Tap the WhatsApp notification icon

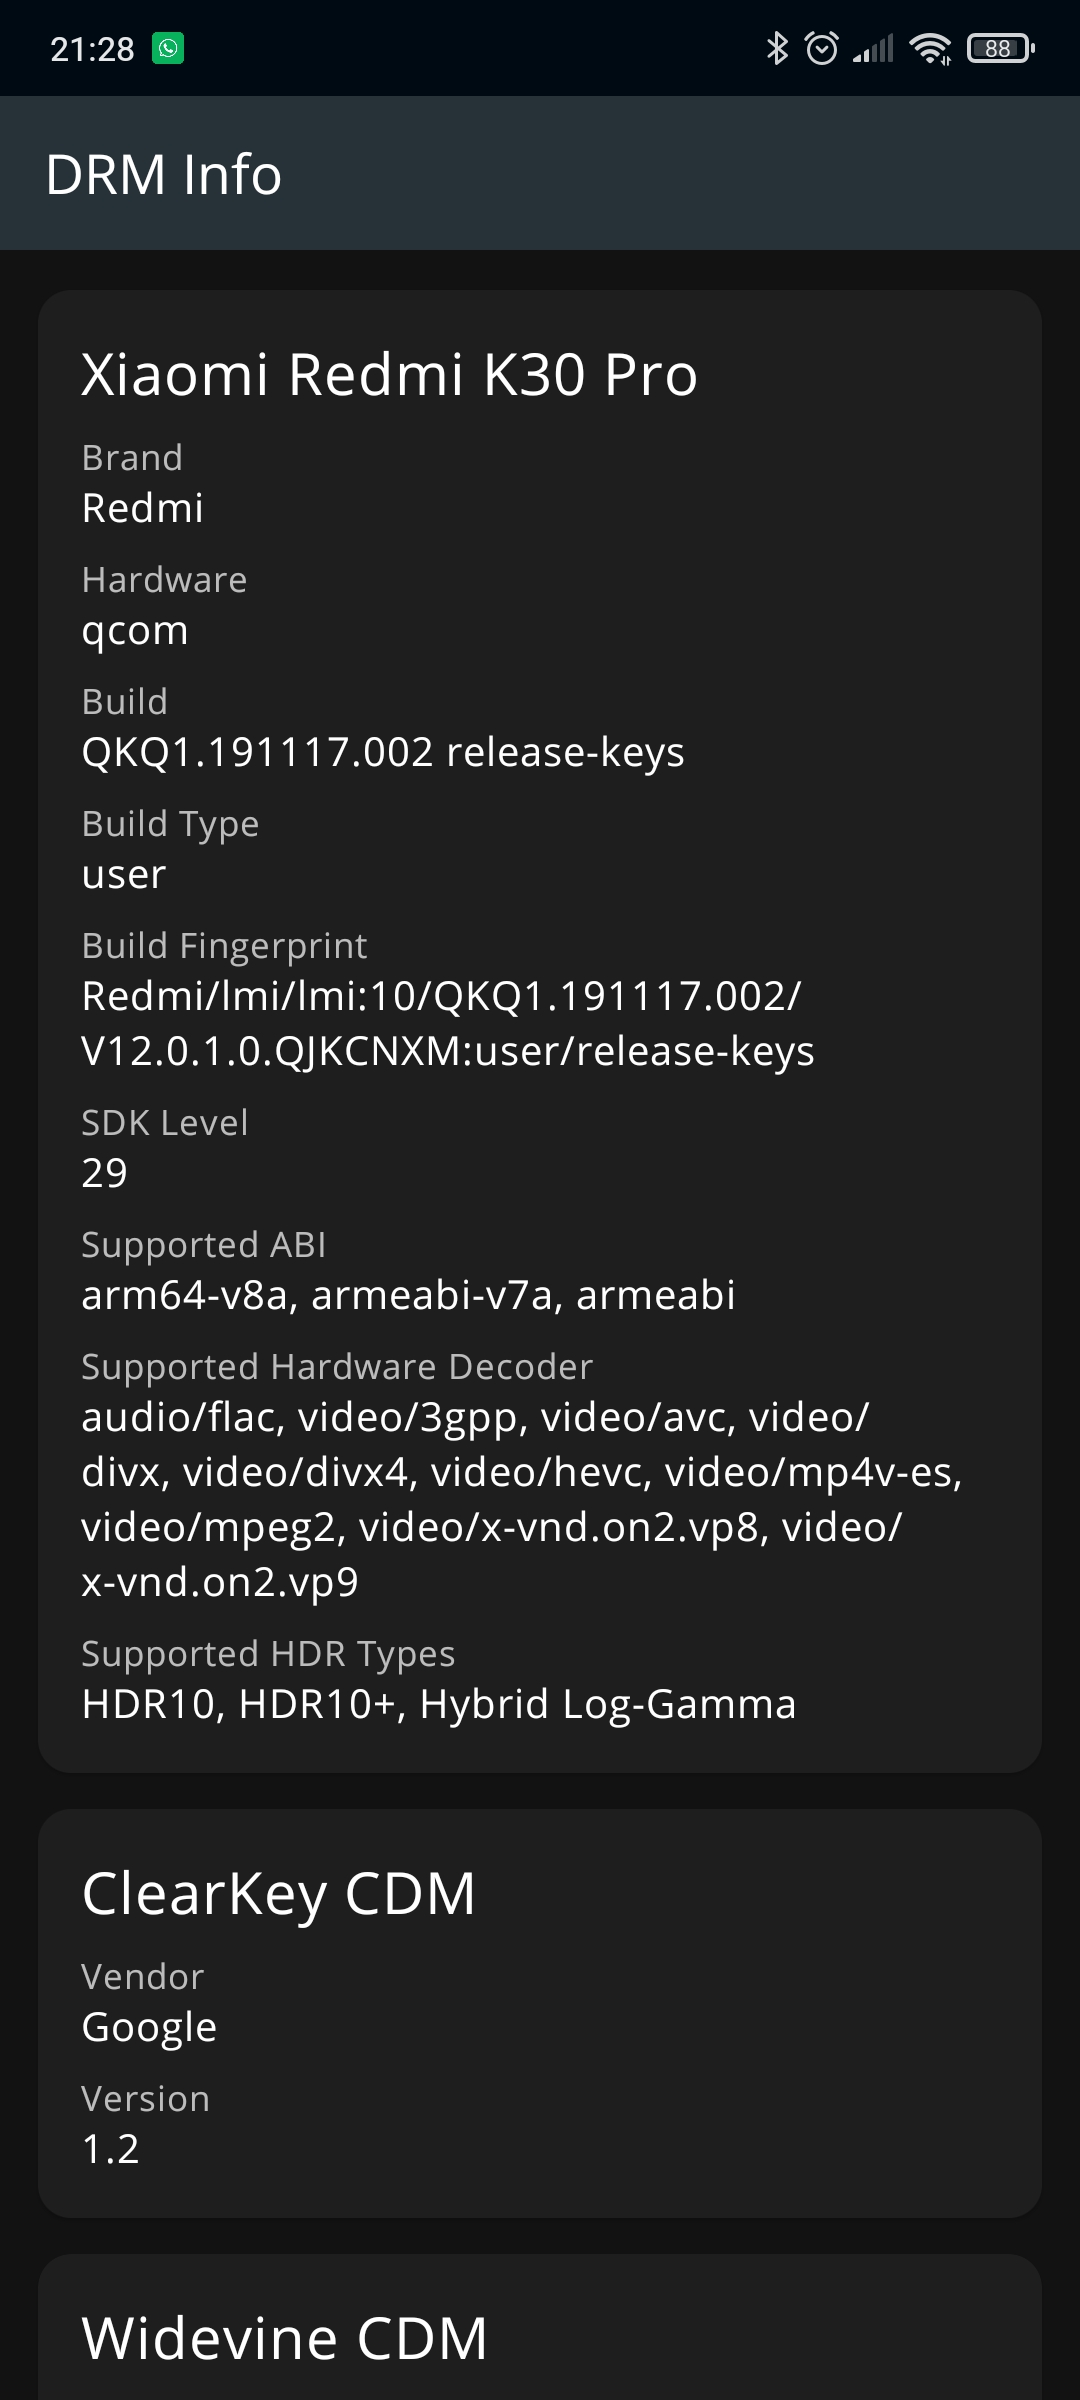[x=168, y=48]
